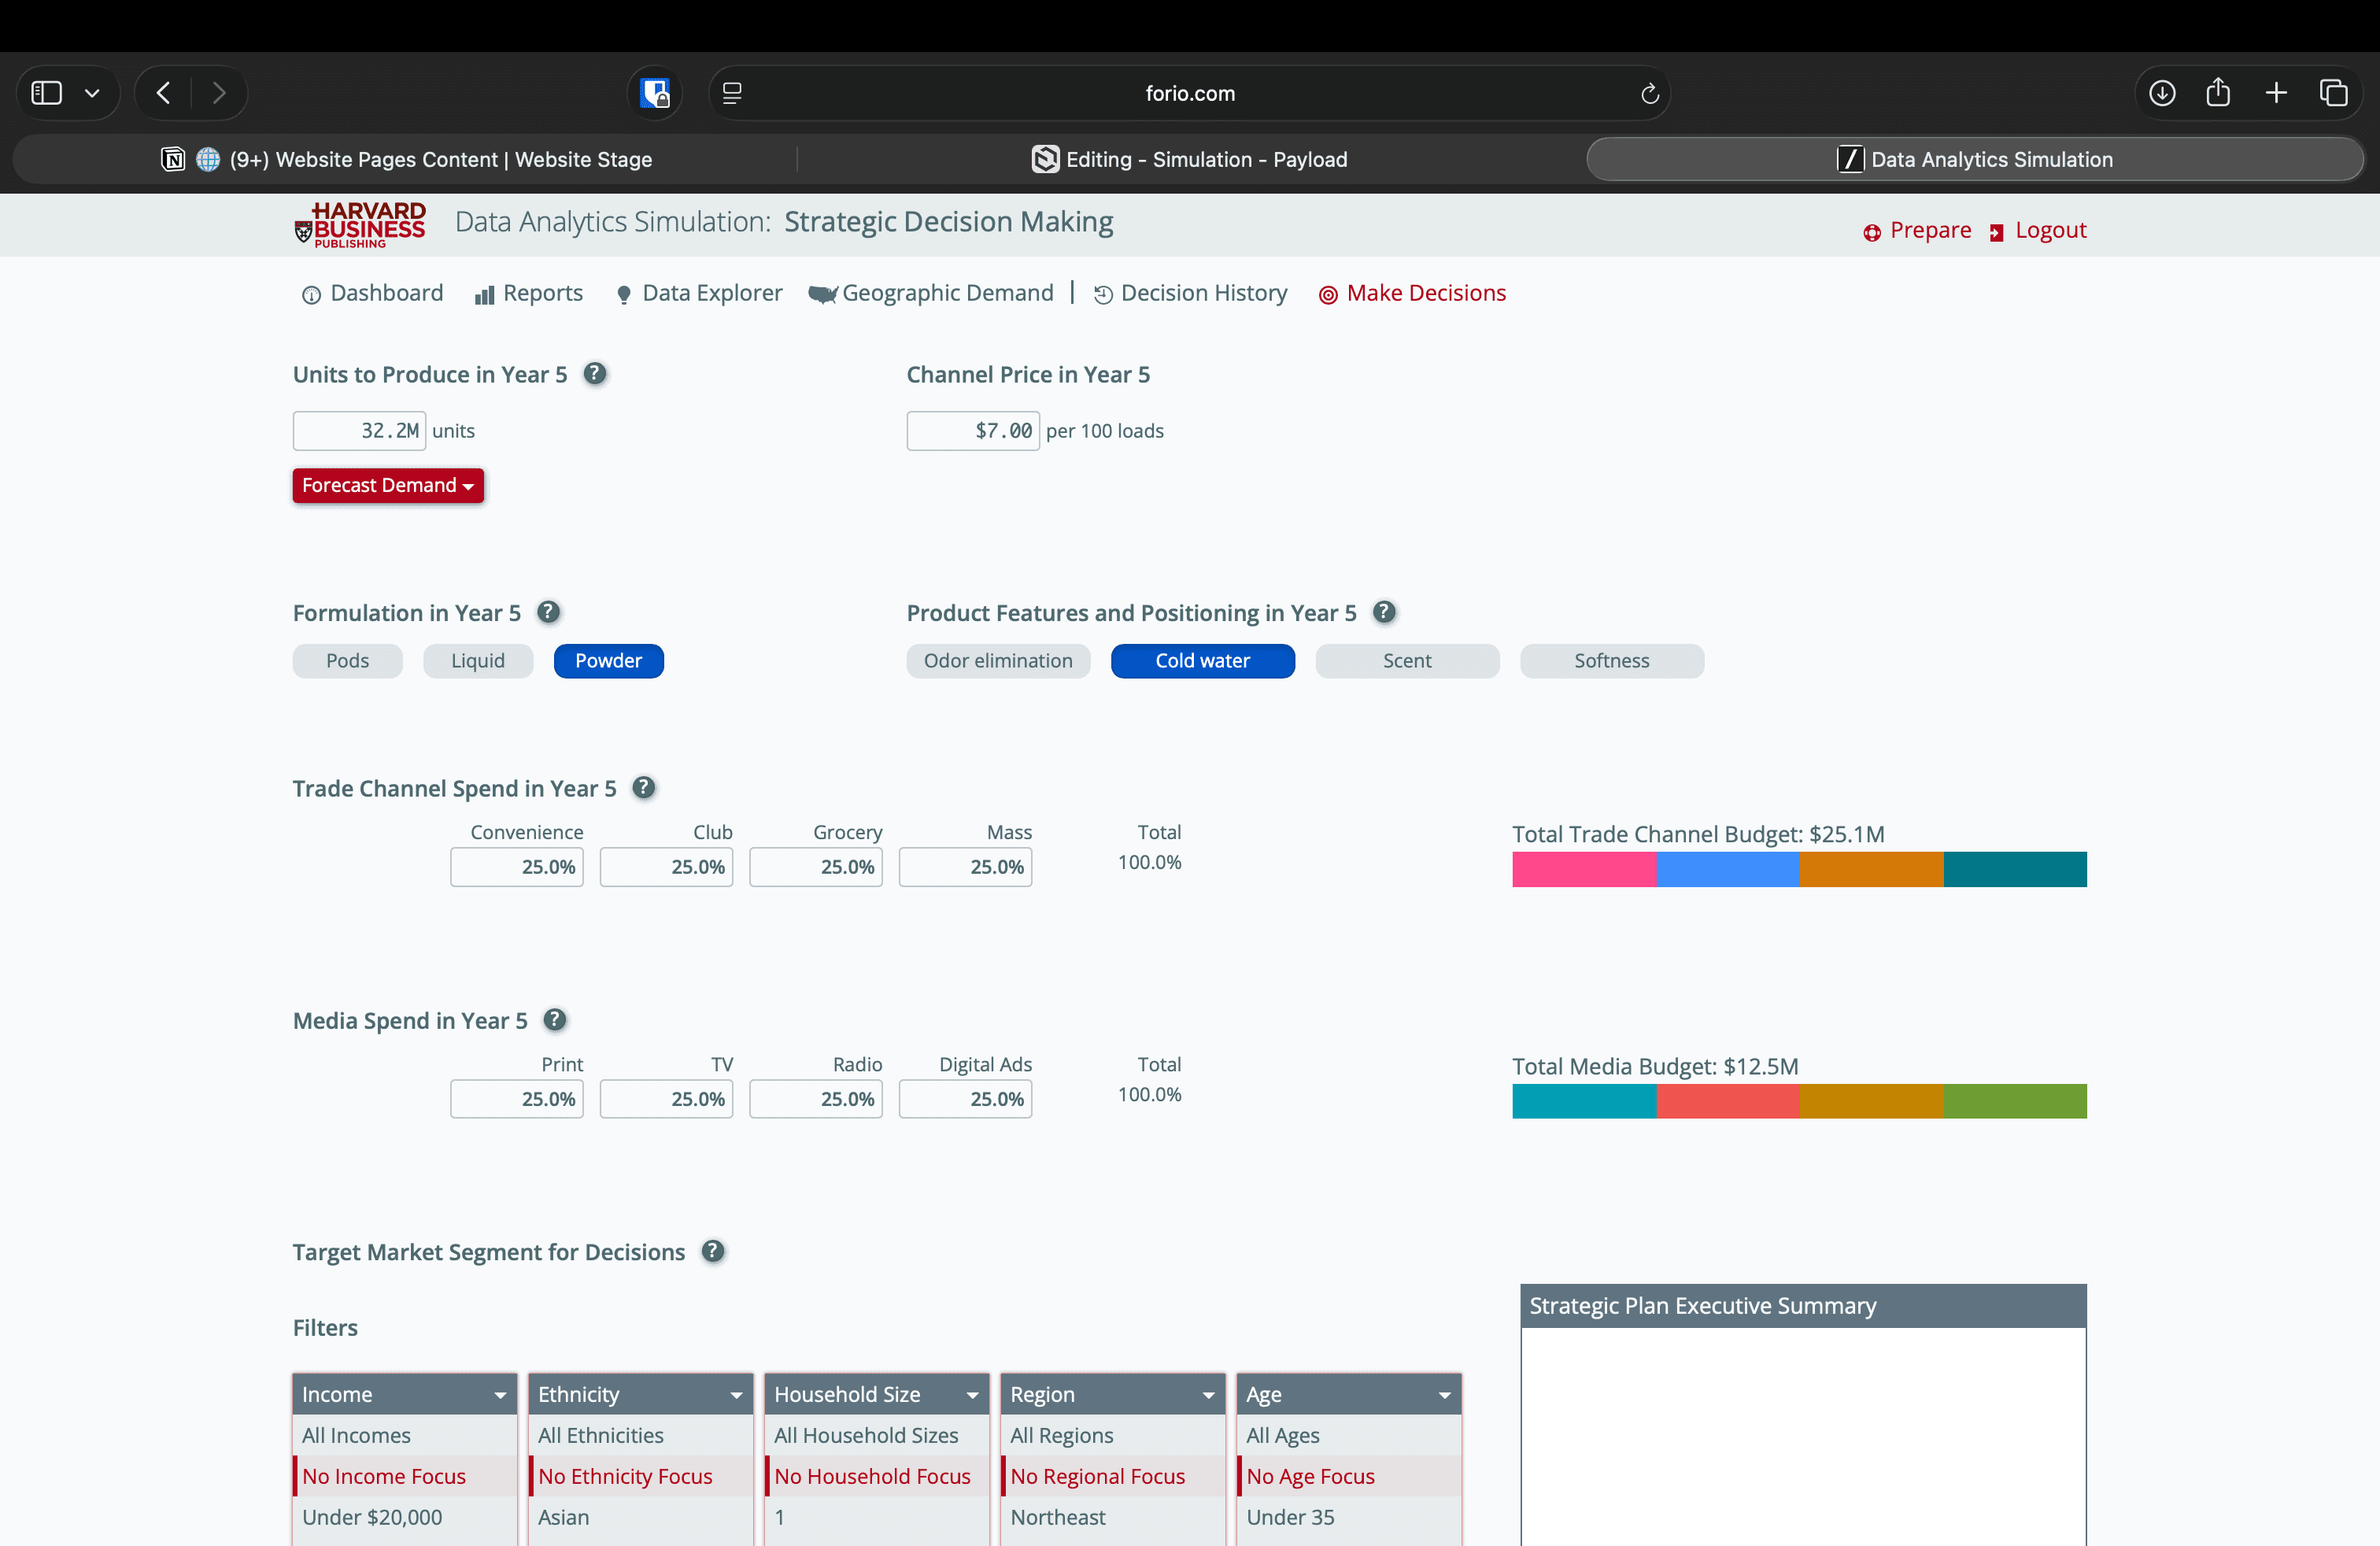Click help icon beside Media Spend

click(x=555, y=1020)
